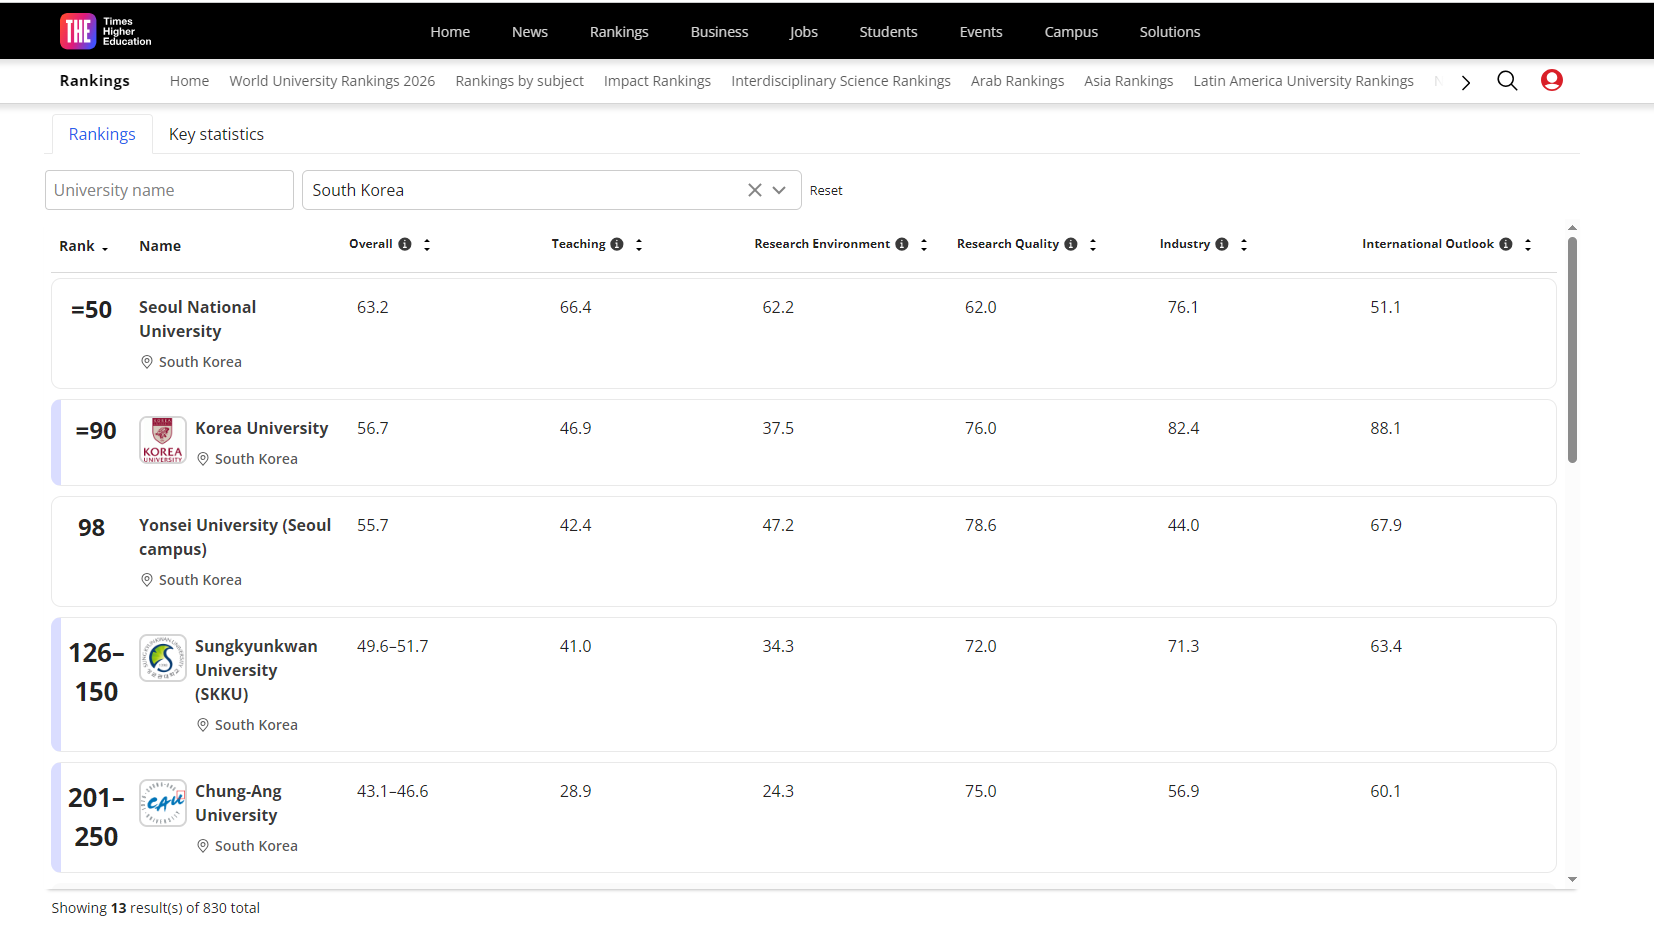Open Latin America University Rankings link
This screenshot has width=1654, height=944.
[x=1303, y=81]
